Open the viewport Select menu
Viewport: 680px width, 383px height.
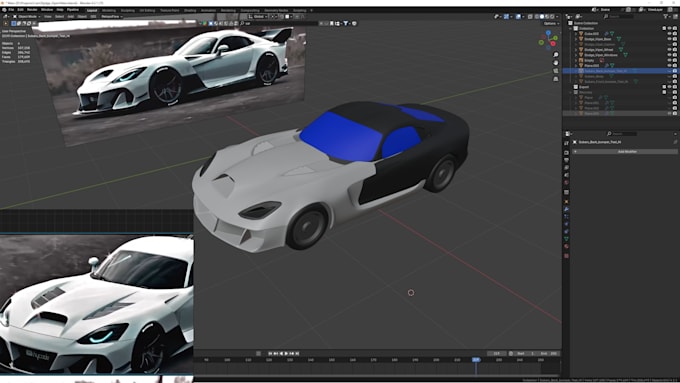pyautogui.click(x=59, y=16)
